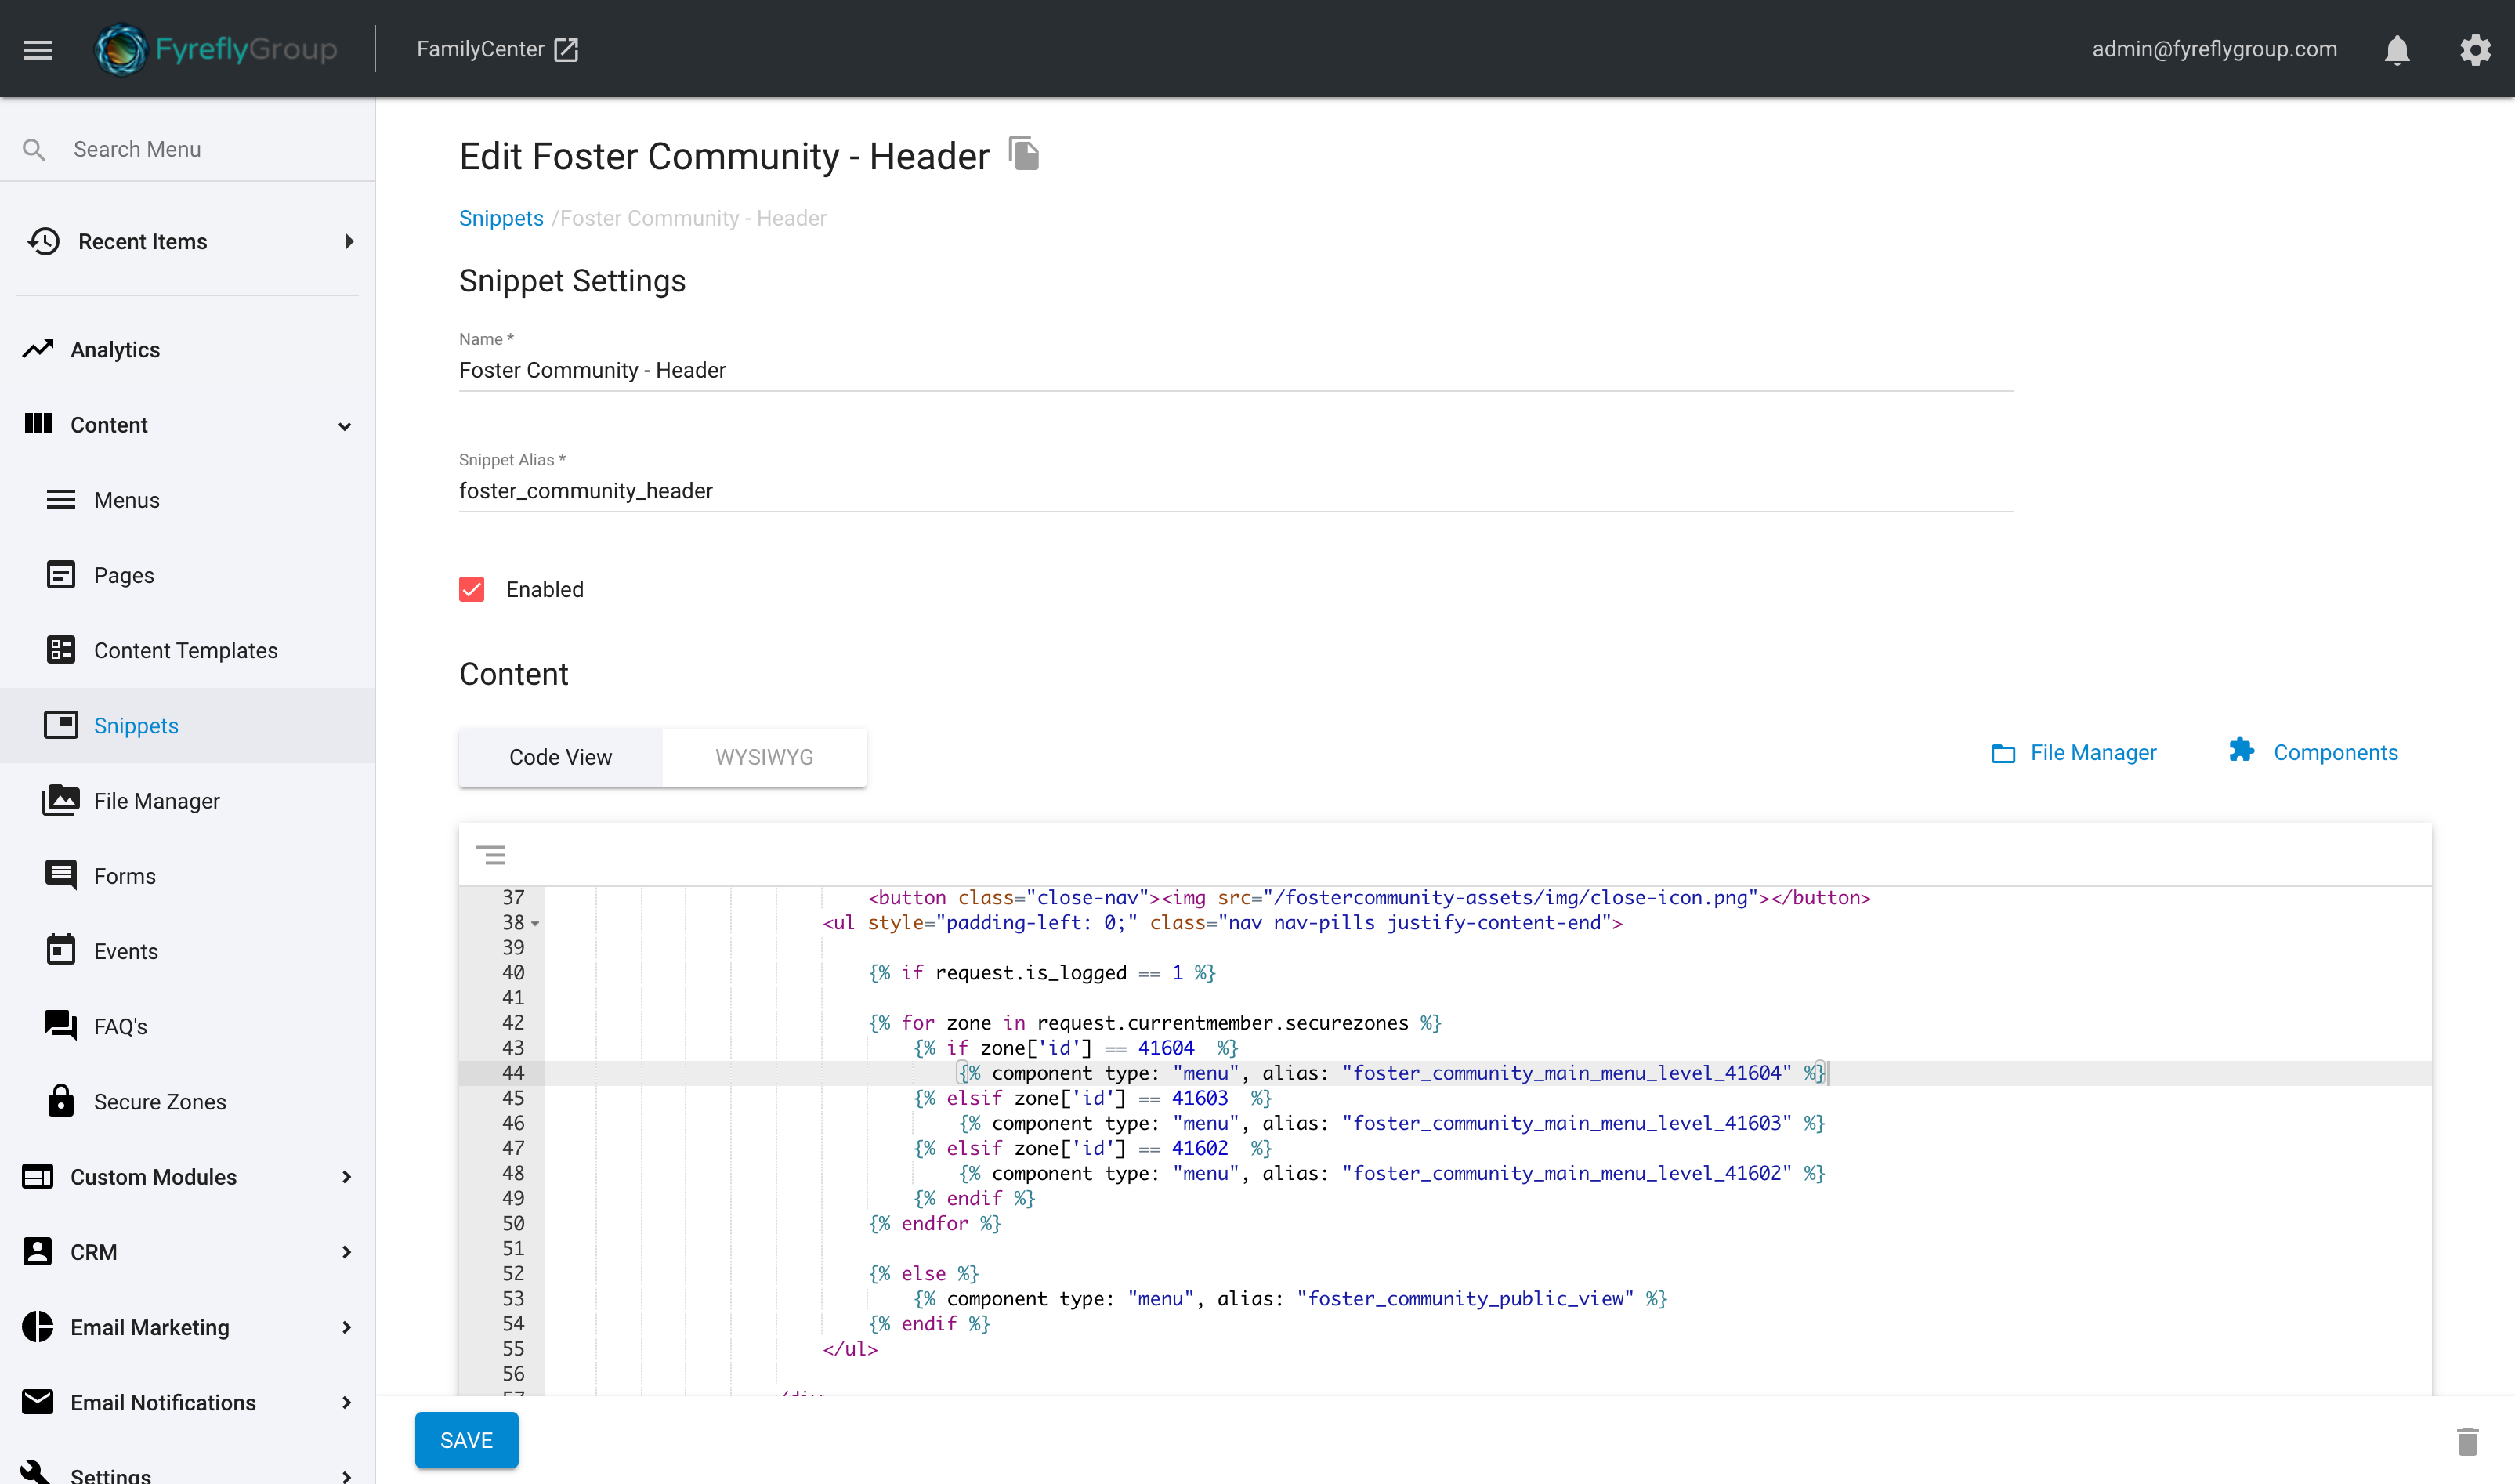This screenshot has height=1484, width=2515.
Task: Select the Code View tab
Action: [560, 757]
